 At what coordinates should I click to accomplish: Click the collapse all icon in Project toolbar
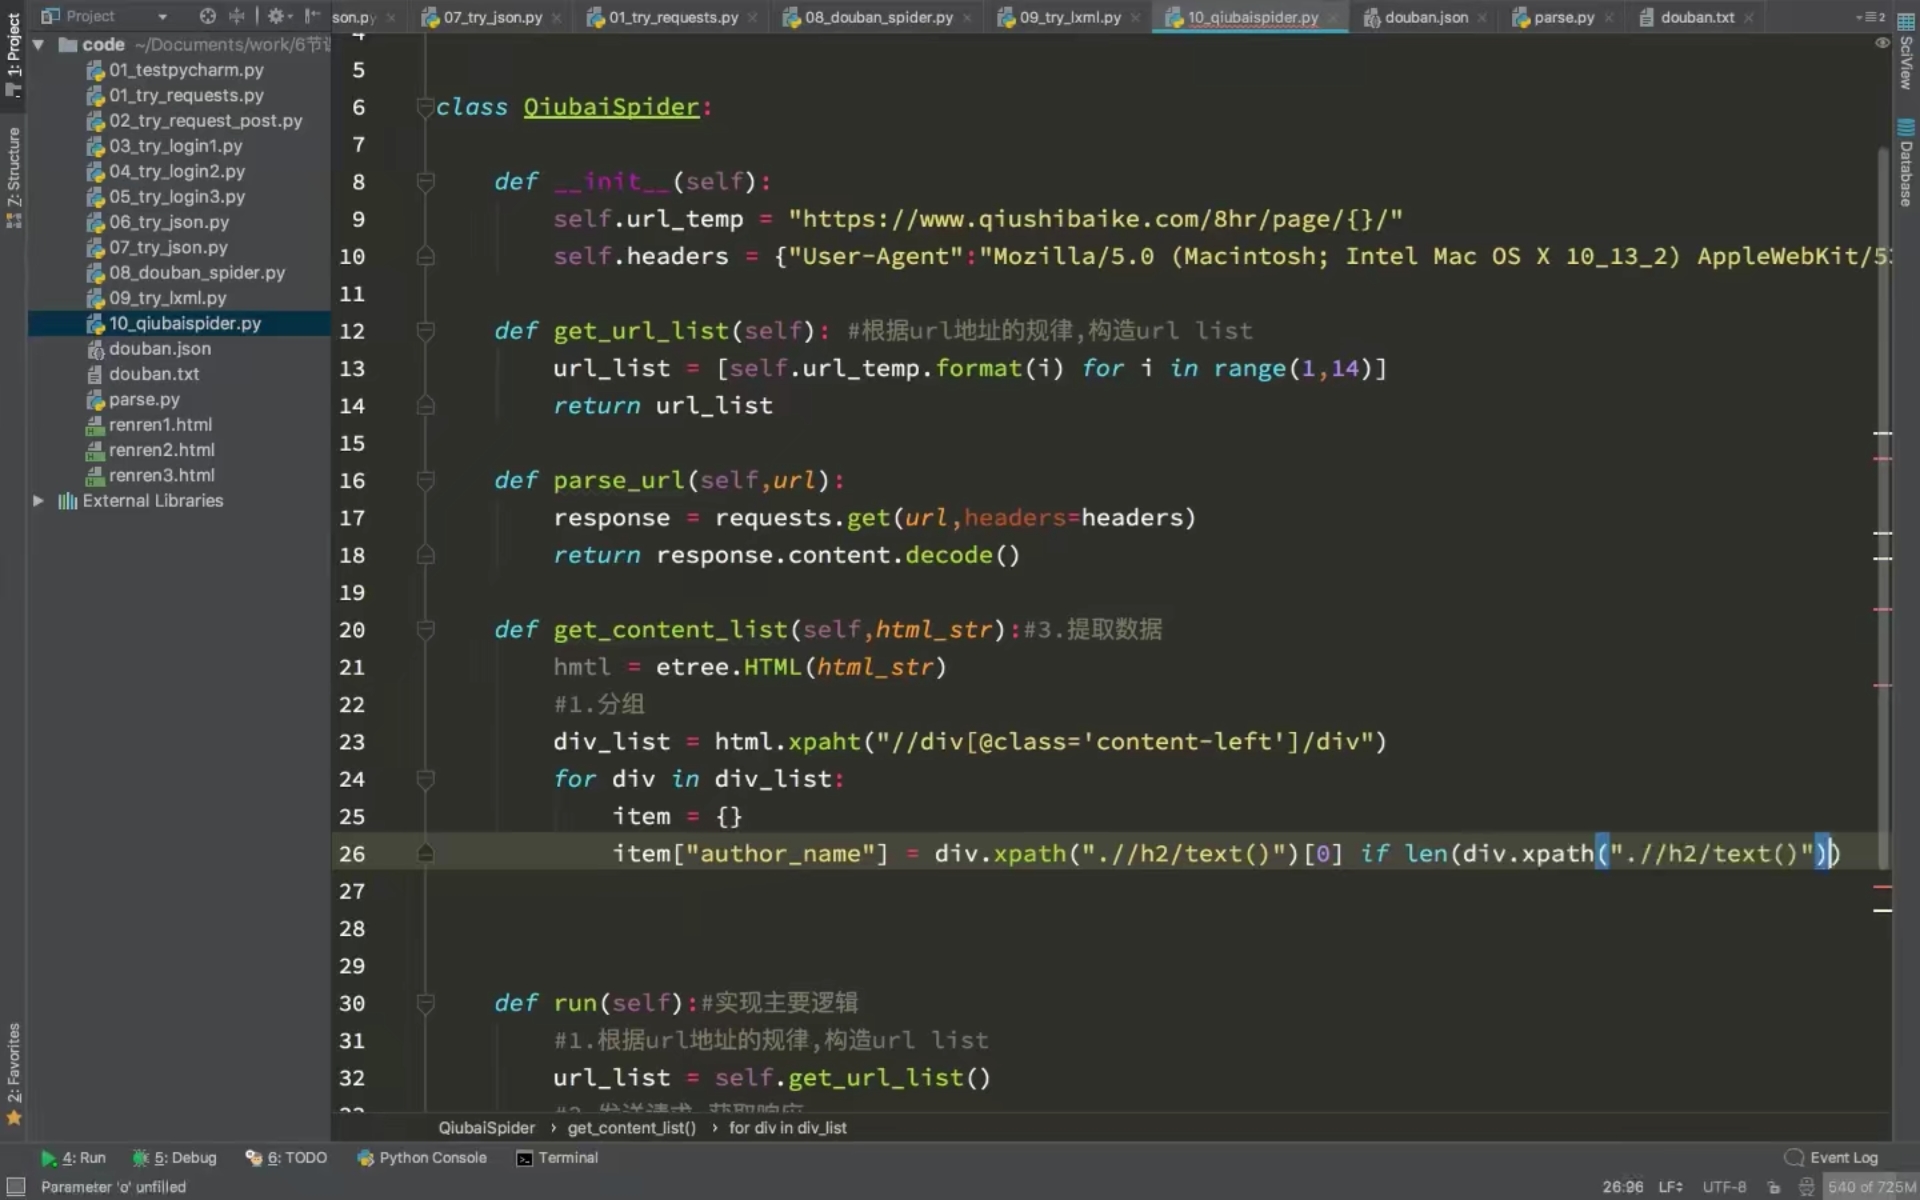[237, 16]
